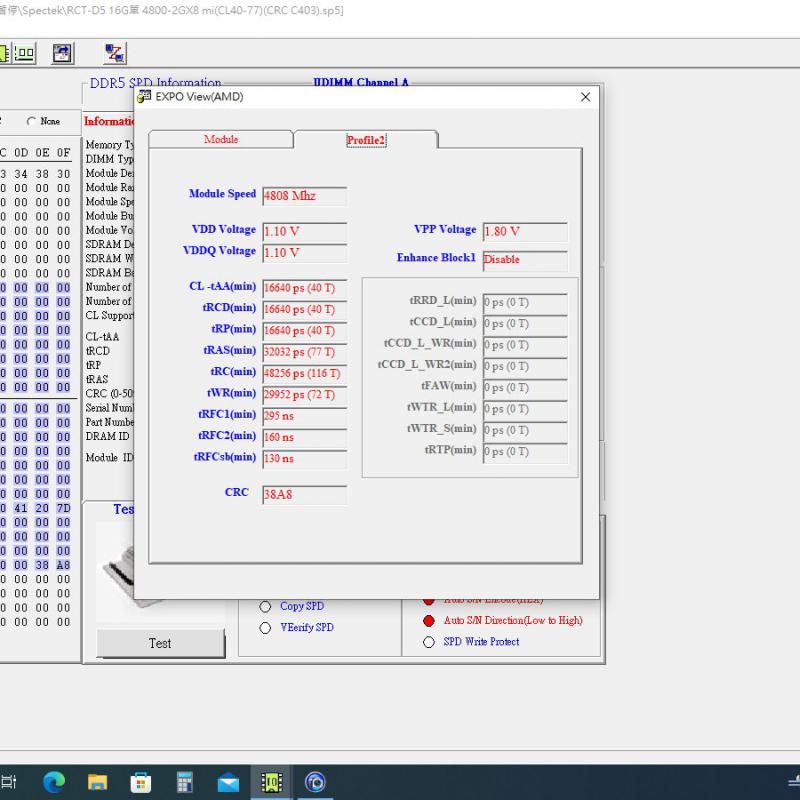This screenshot has height=800, width=800.
Task: Click the Test button
Action: [x=160, y=643]
